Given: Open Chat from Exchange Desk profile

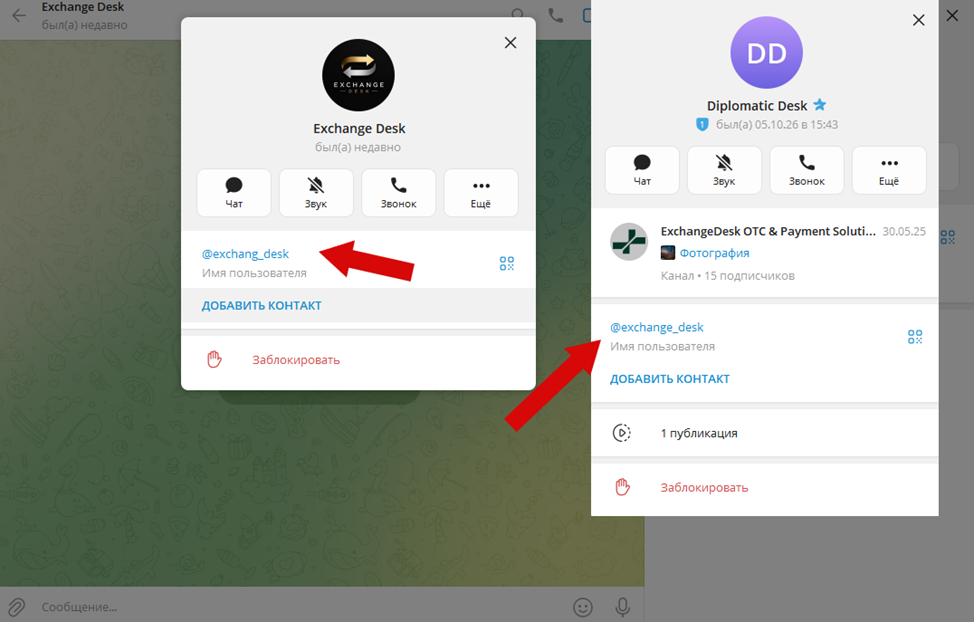Looking at the screenshot, I should point(234,193).
